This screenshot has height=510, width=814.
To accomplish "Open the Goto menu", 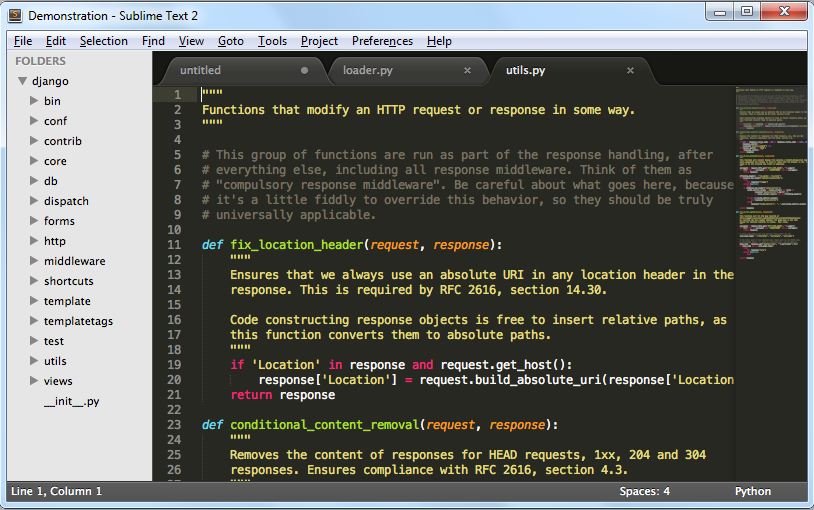I will pos(230,41).
